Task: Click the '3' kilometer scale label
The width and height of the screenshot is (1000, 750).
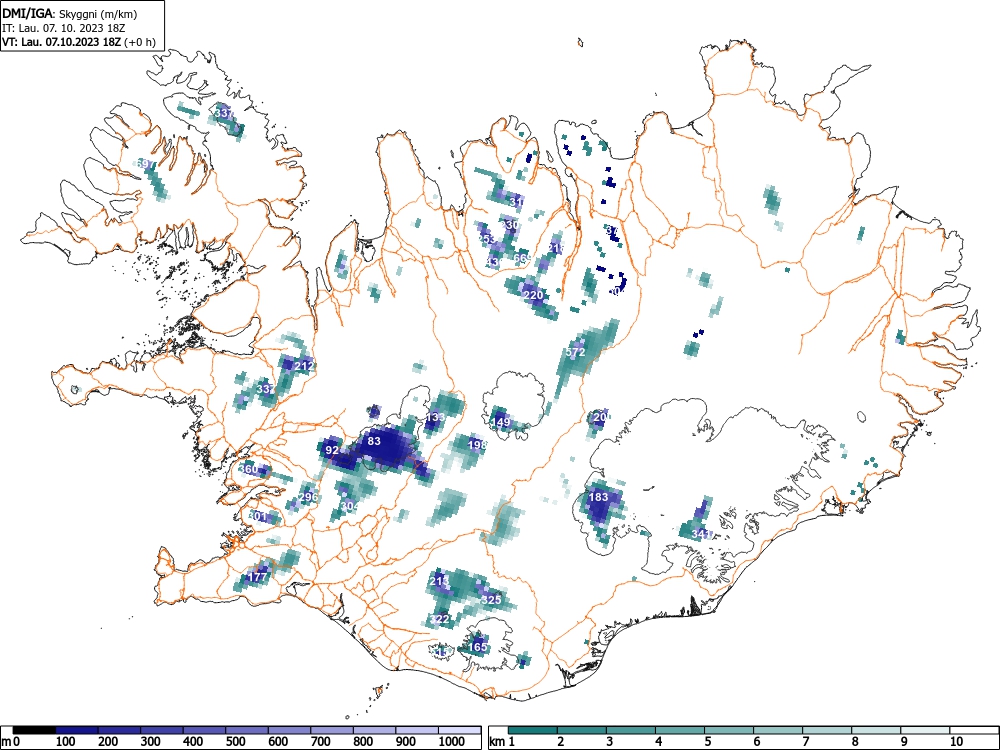Action: [x=609, y=742]
